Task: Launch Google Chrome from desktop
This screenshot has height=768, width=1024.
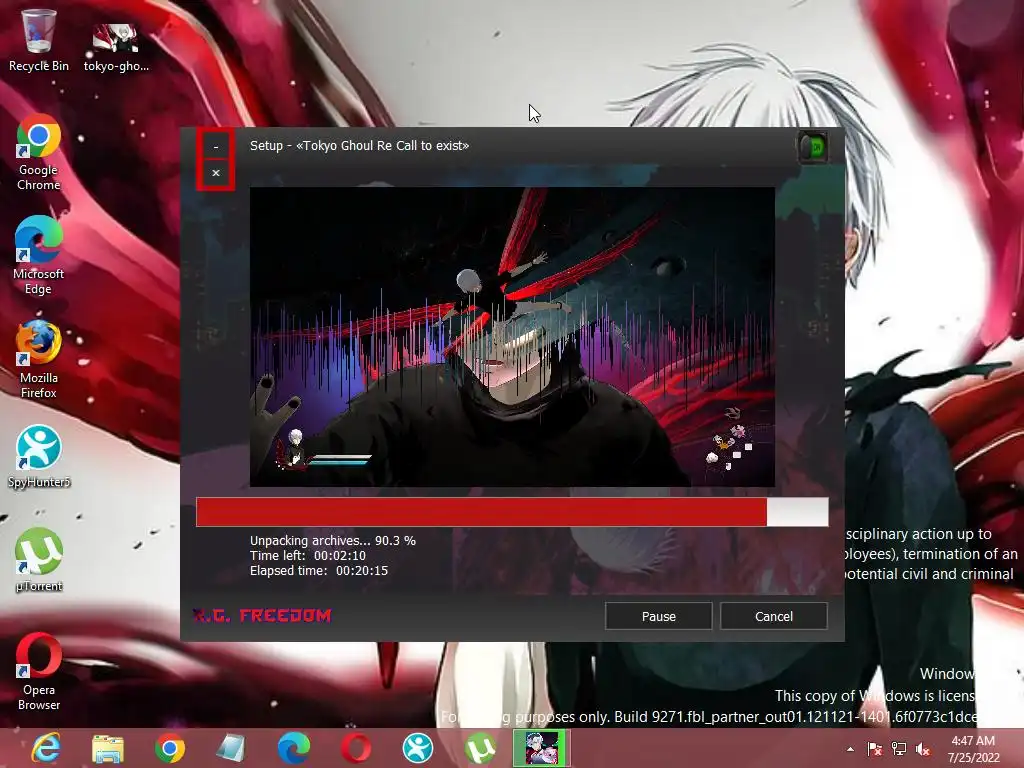Action: point(39,153)
